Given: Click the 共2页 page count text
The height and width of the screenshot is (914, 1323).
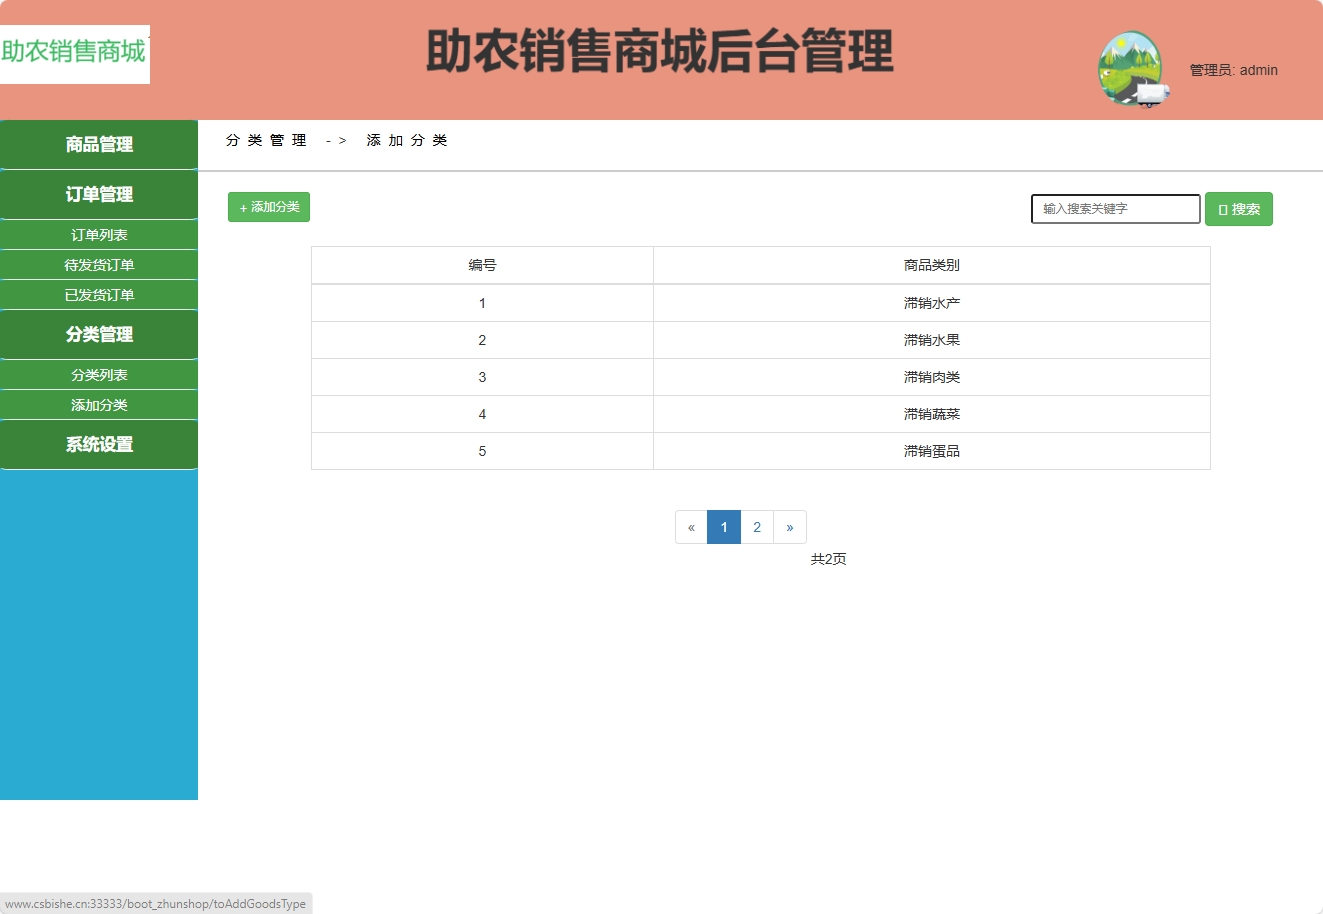Looking at the screenshot, I should (x=828, y=559).
